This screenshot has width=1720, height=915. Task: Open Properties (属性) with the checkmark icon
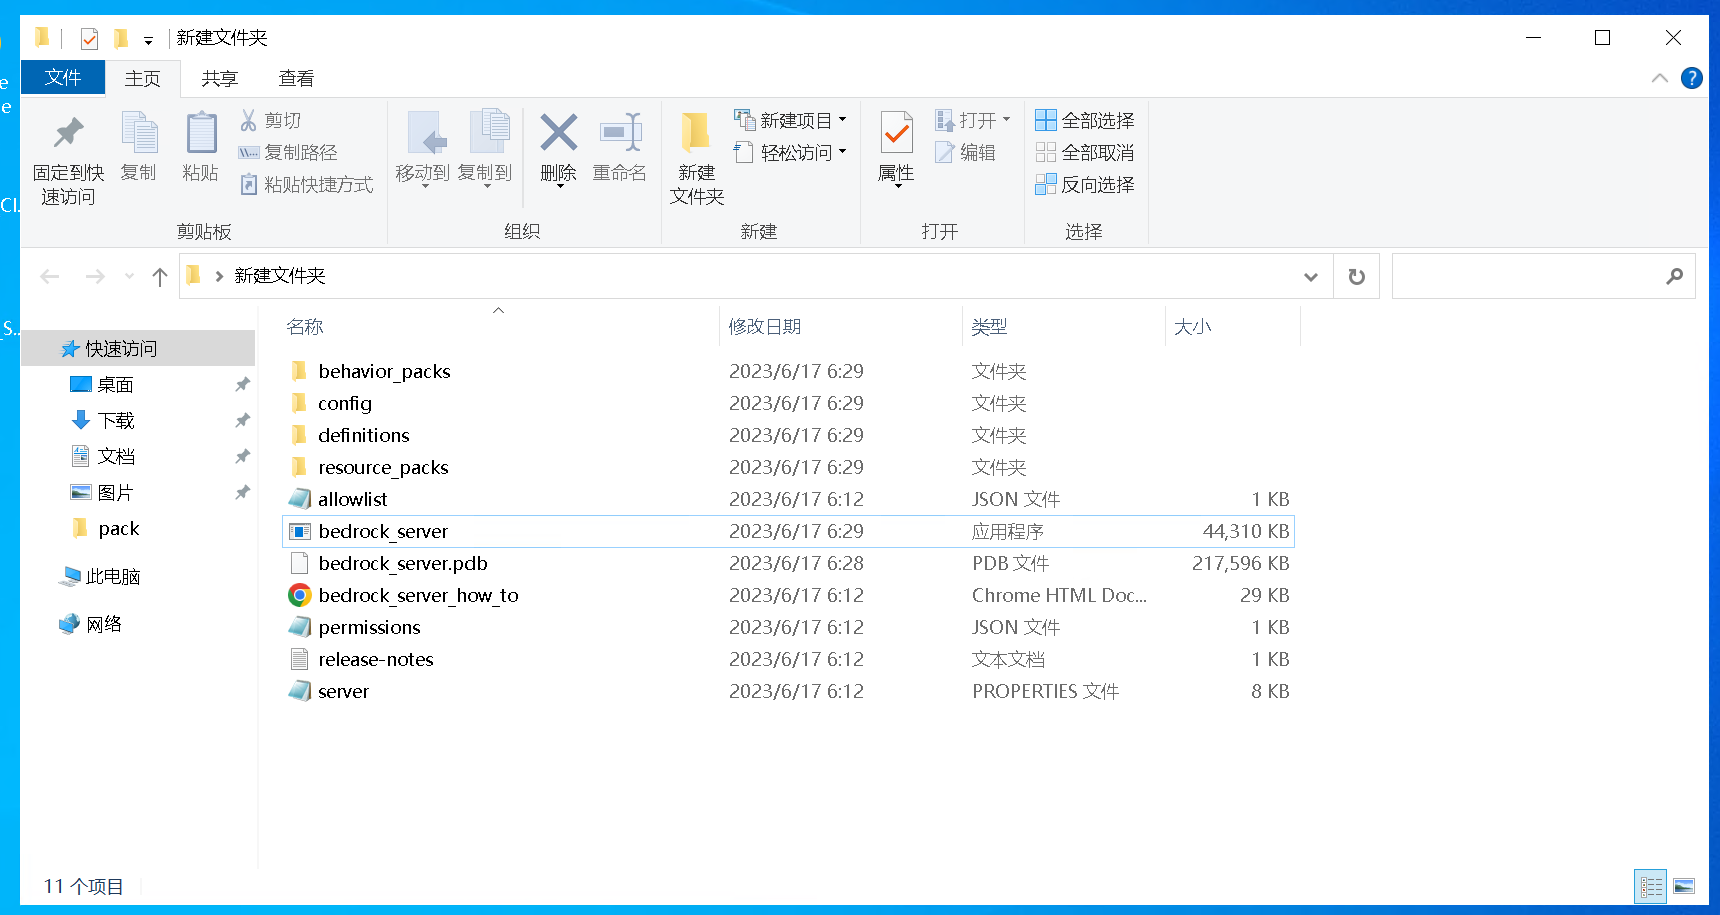[896, 133]
